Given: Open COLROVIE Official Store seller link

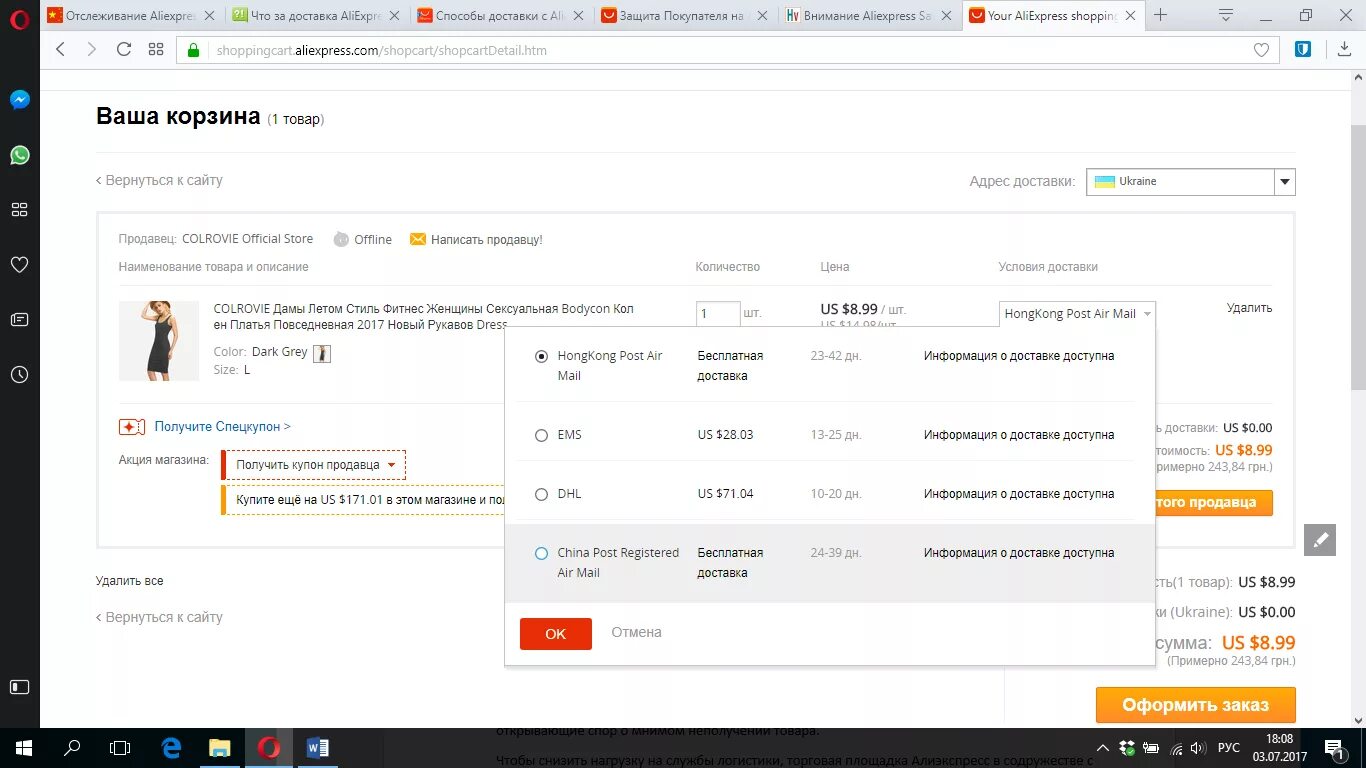Looking at the screenshot, I should point(247,239).
